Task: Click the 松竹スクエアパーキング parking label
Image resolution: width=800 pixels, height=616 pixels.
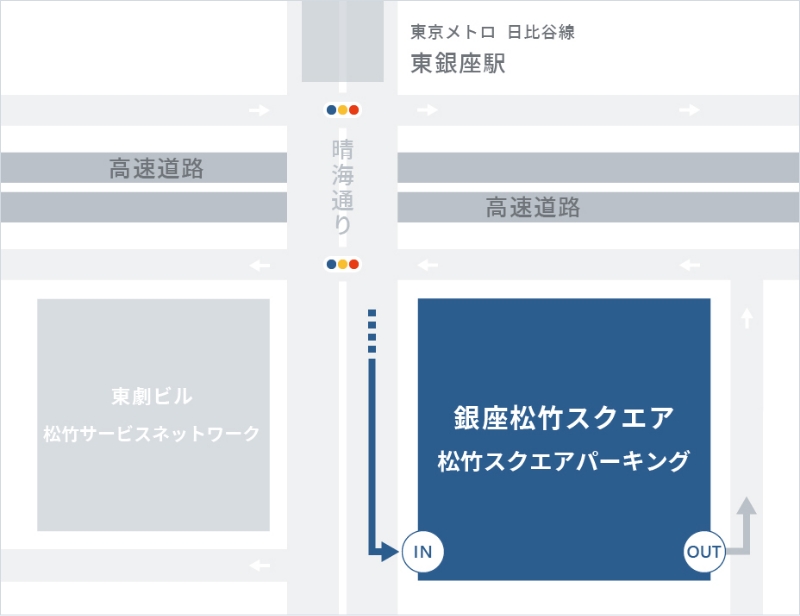Action: pos(563,461)
